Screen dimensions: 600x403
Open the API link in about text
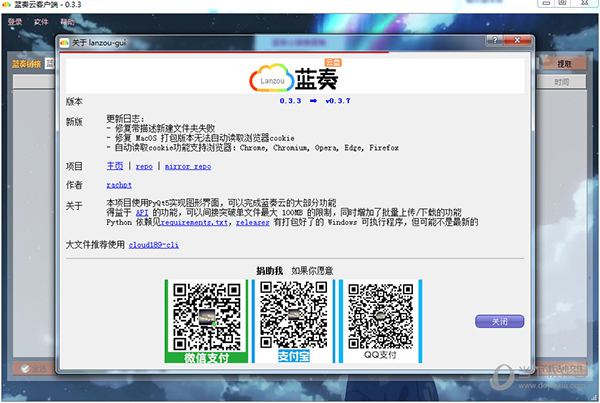coord(142,212)
